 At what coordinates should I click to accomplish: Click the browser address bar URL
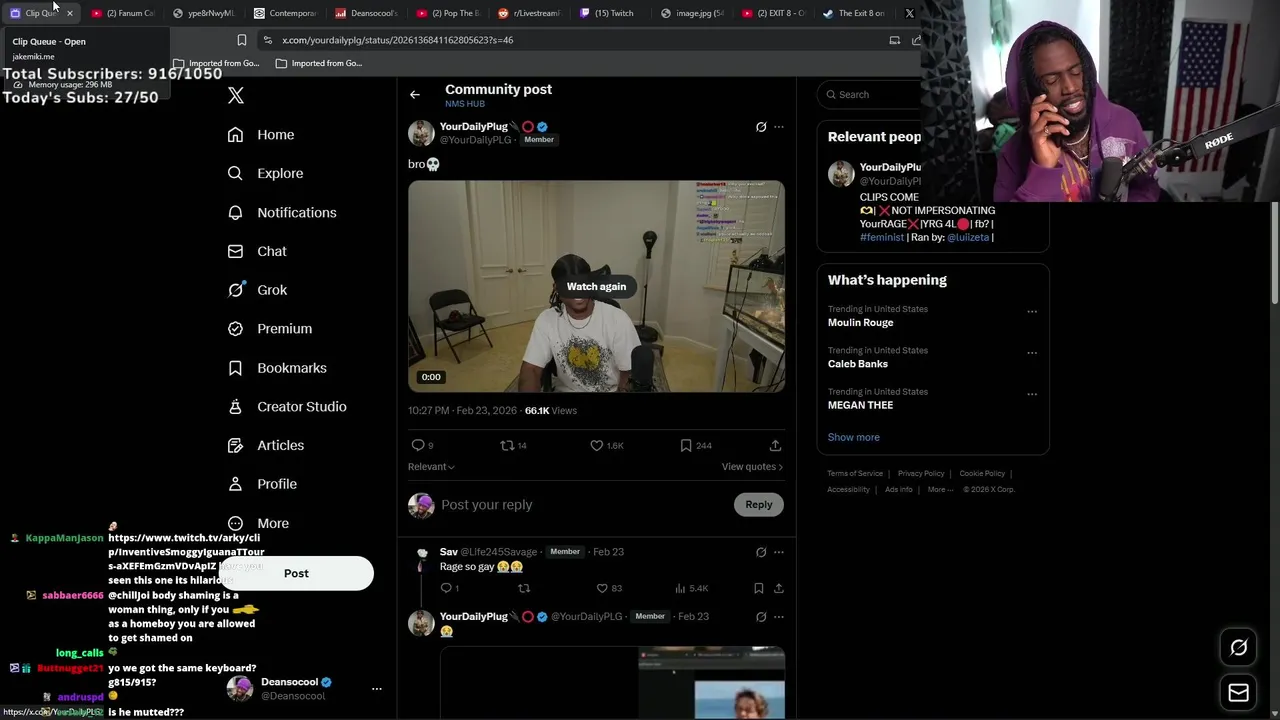pos(397,40)
